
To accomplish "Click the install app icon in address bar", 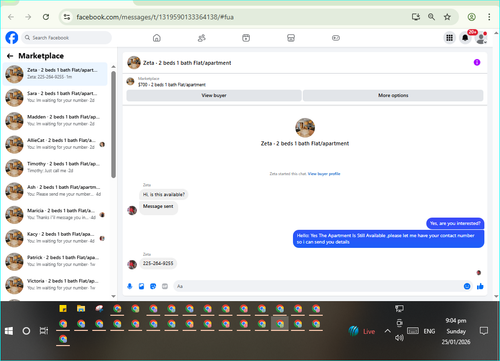I will tap(416, 17).
